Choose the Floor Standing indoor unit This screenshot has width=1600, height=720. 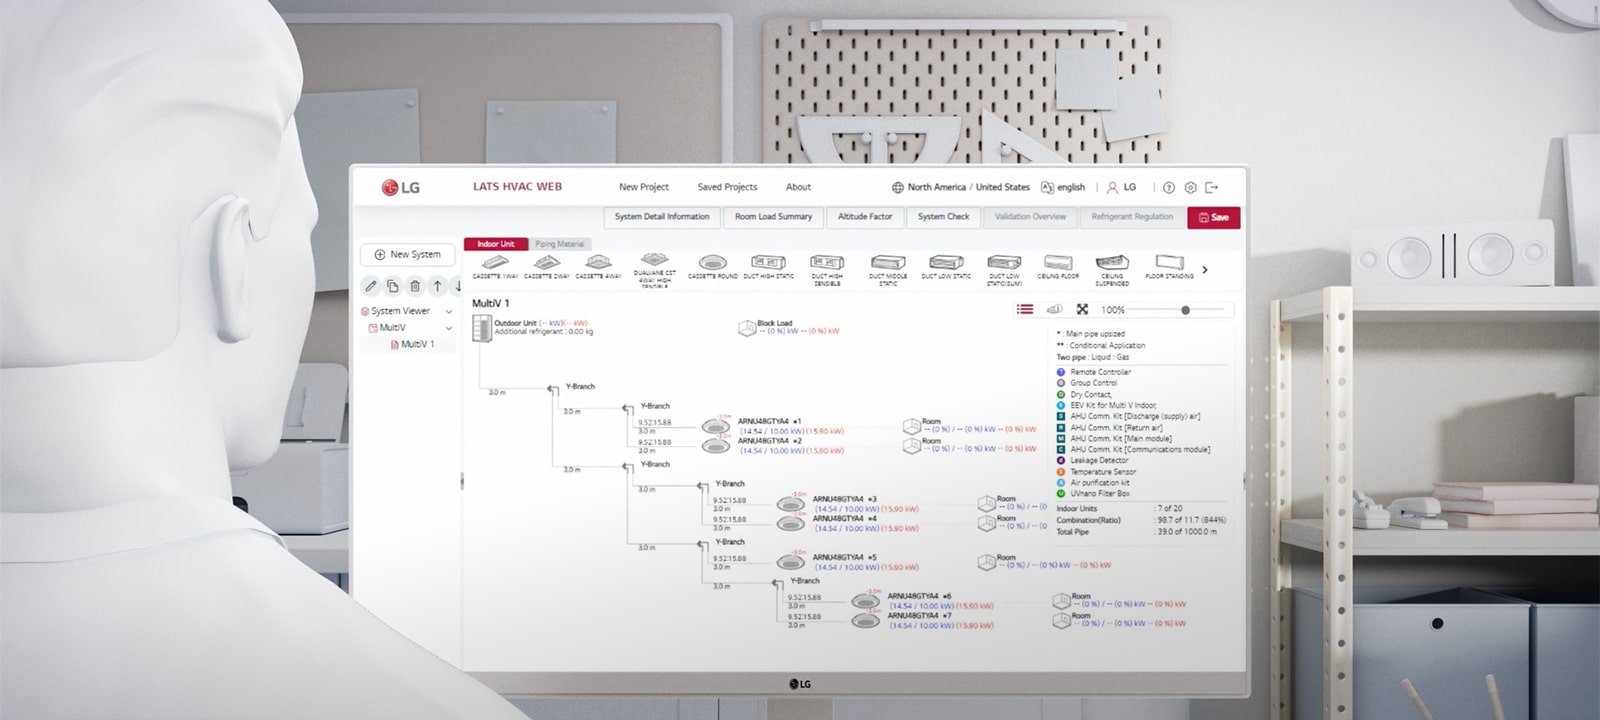point(1169,263)
